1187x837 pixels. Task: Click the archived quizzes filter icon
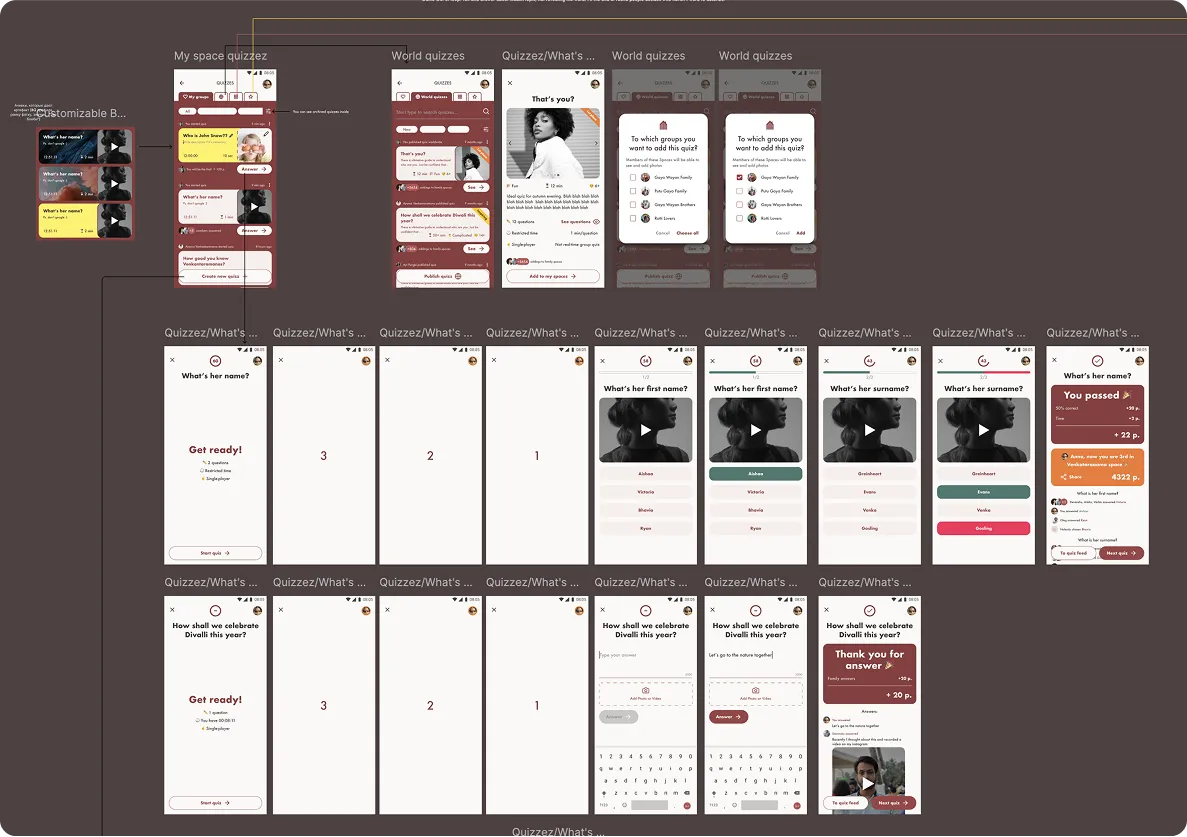268,111
